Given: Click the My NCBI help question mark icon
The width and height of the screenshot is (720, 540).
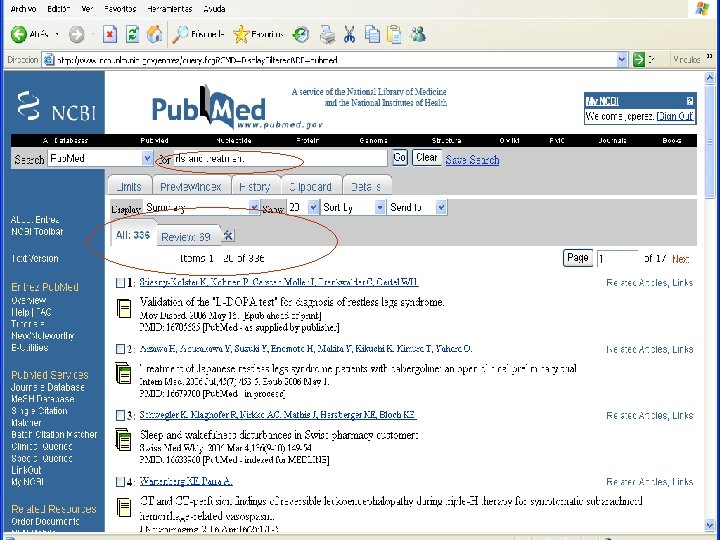Looking at the screenshot, I should coord(689,101).
